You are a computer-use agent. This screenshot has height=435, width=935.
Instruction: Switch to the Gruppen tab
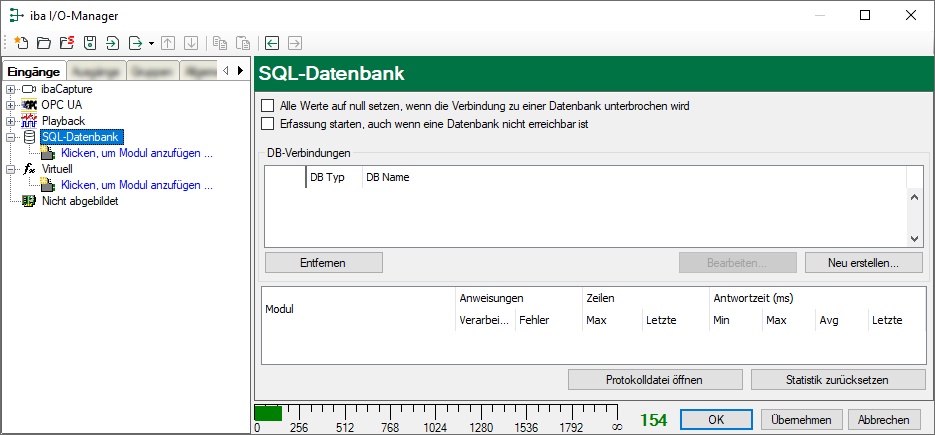coord(153,71)
